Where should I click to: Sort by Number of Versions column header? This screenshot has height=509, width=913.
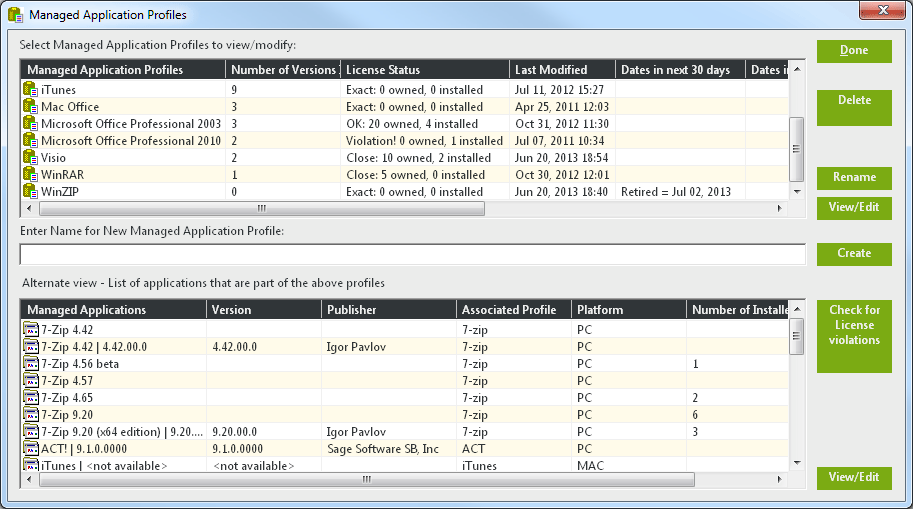coord(283,69)
